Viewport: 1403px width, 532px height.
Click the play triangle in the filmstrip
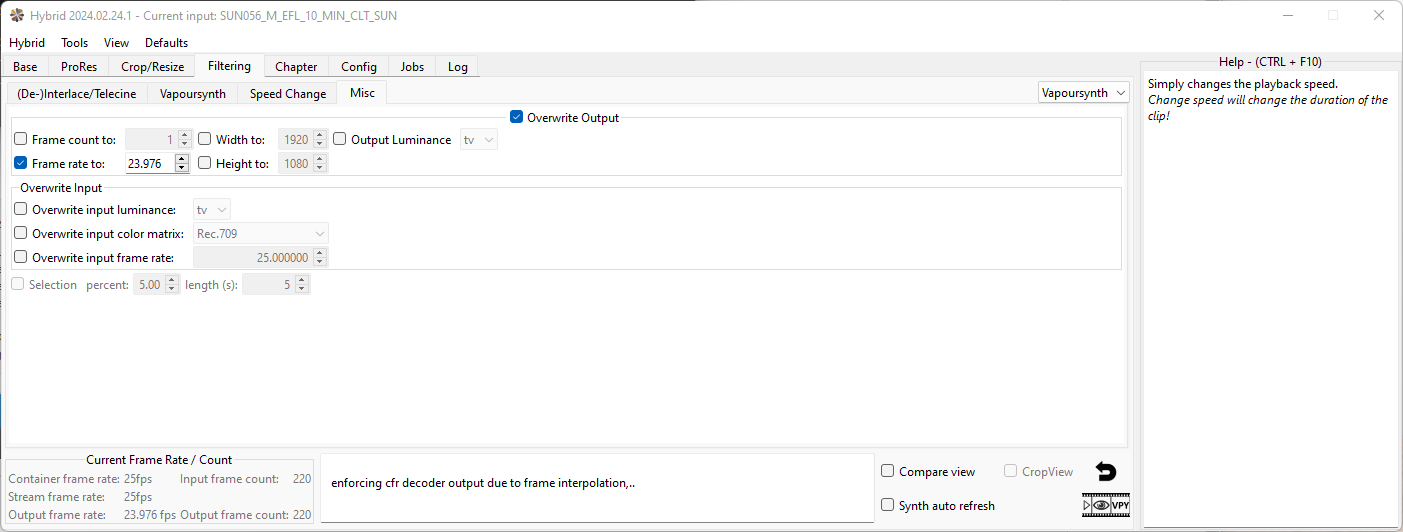1088,506
